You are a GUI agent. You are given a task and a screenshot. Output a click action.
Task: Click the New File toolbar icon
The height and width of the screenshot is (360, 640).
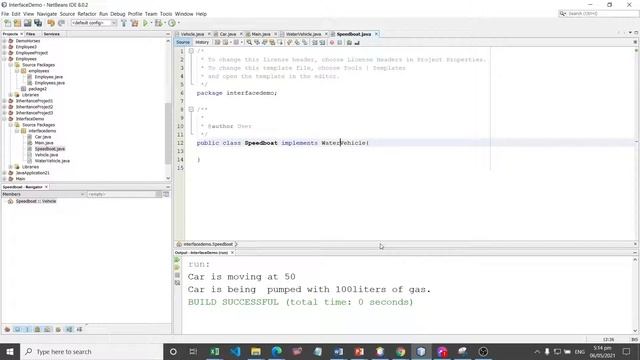7,23
